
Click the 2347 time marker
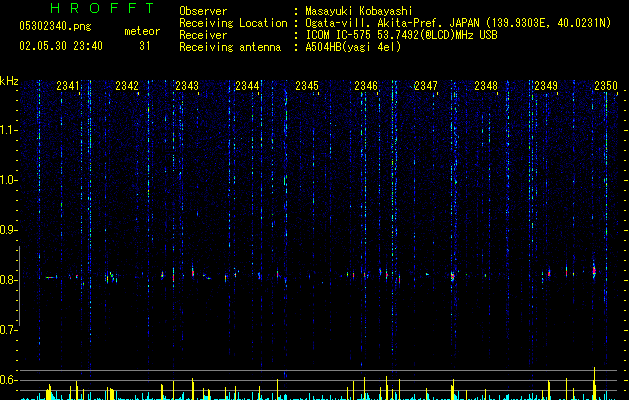click(x=426, y=85)
